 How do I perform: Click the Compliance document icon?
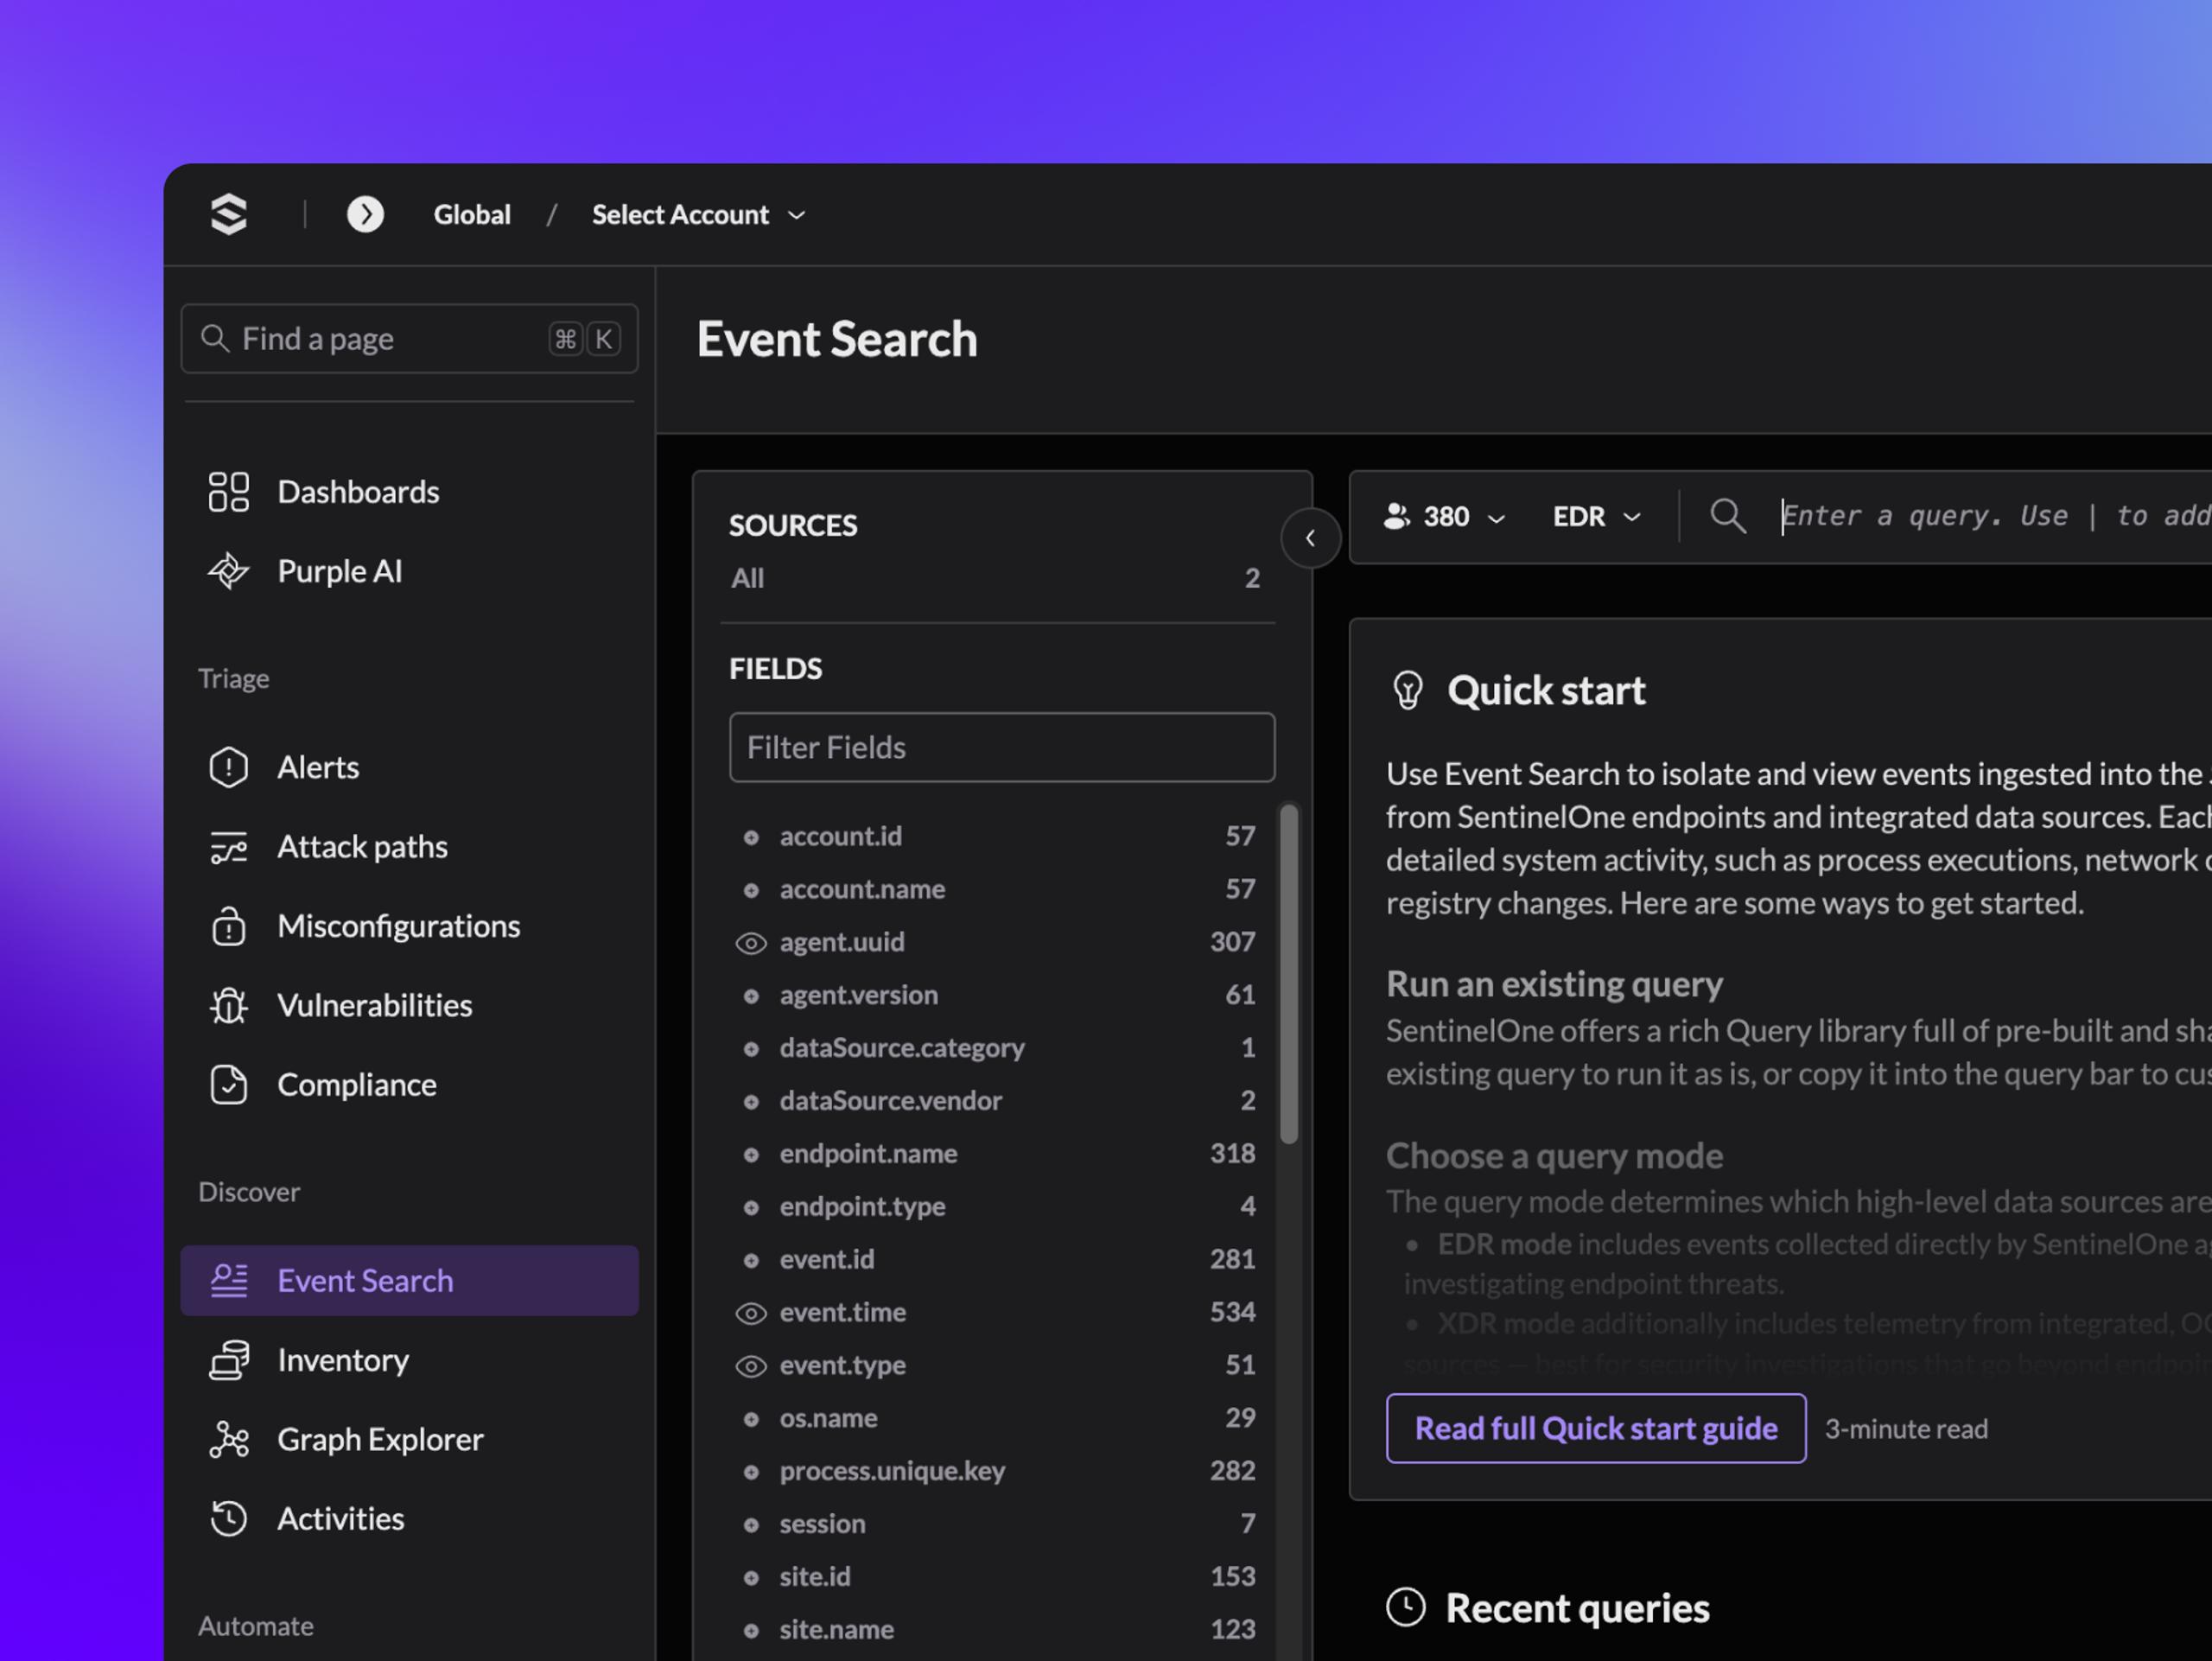coord(229,1085)
